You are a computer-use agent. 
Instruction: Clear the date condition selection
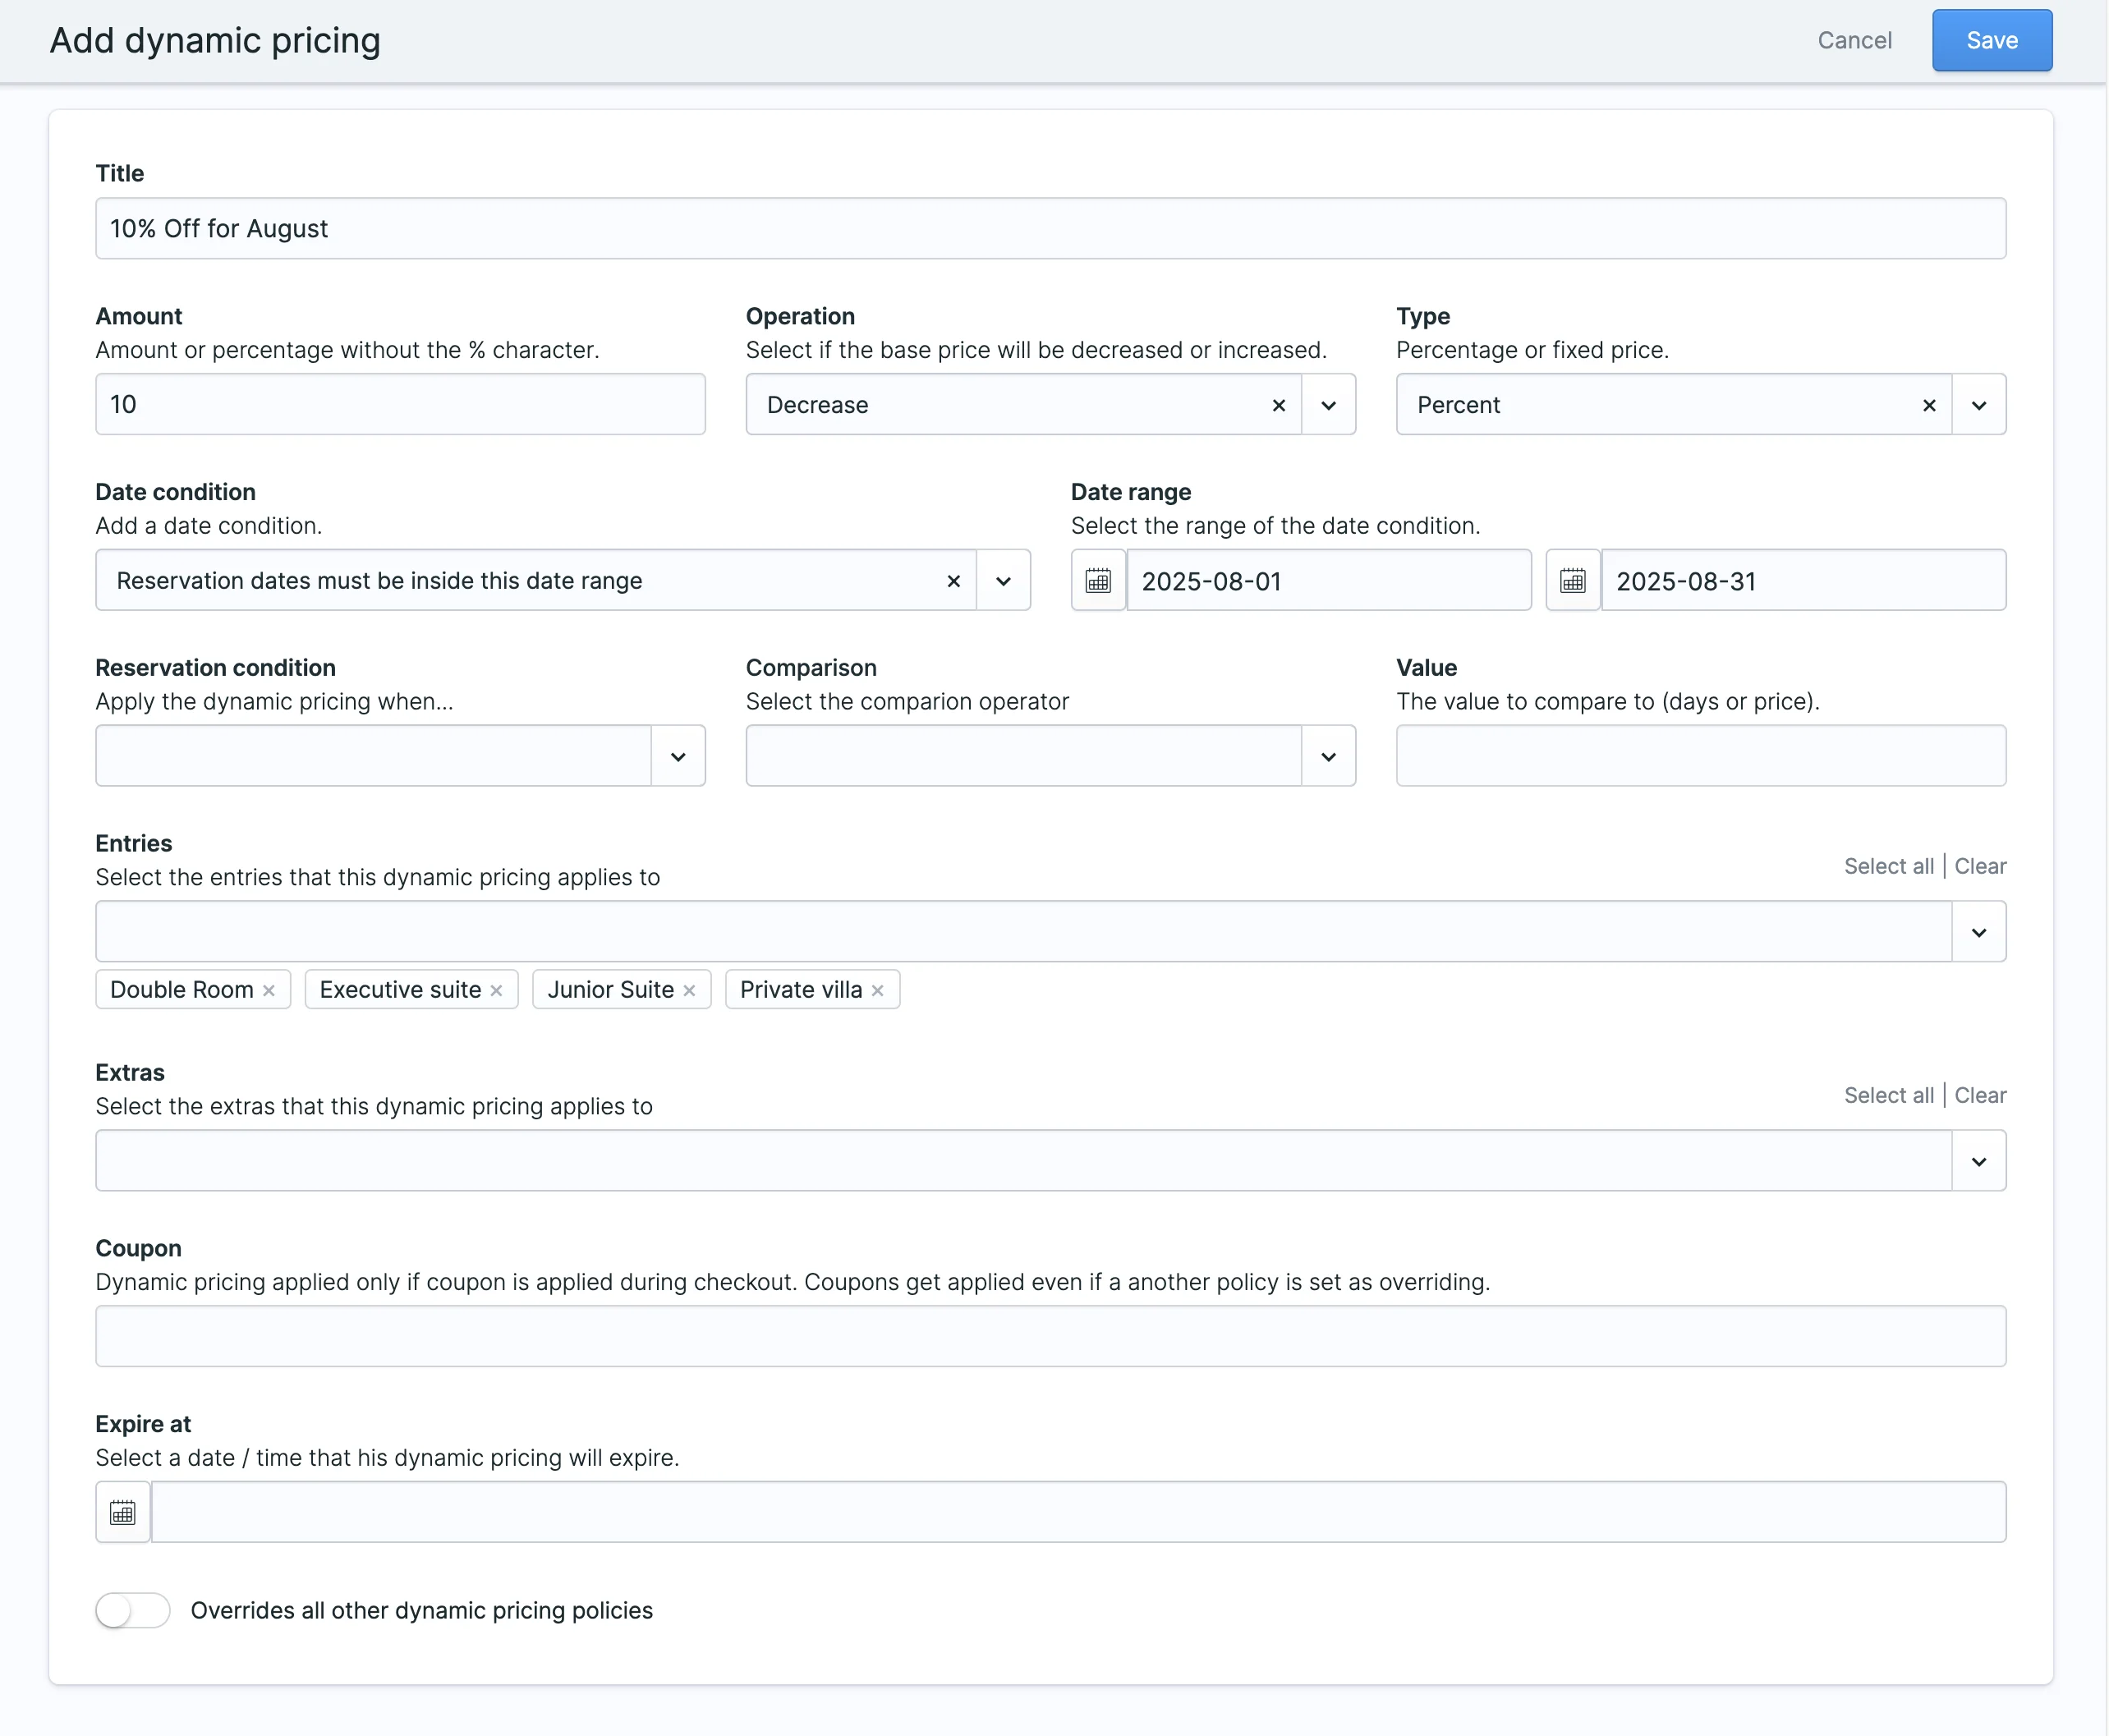tap(953, 581)
